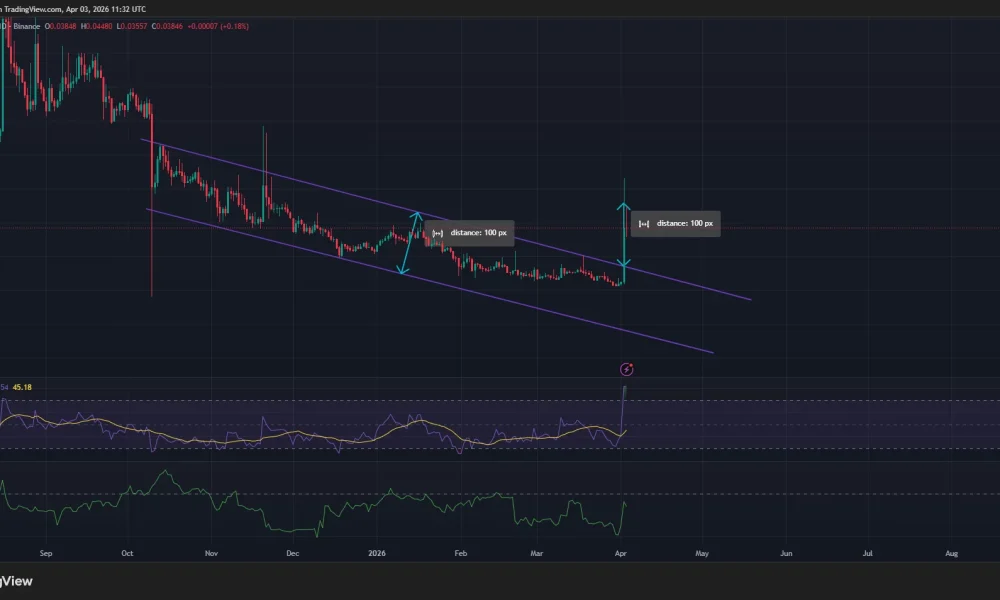Image resolution: width=1000 pixels, height=600 pixels.
Task: Click the red notification dot on the lightning icon
Action: tap(631, 365)
